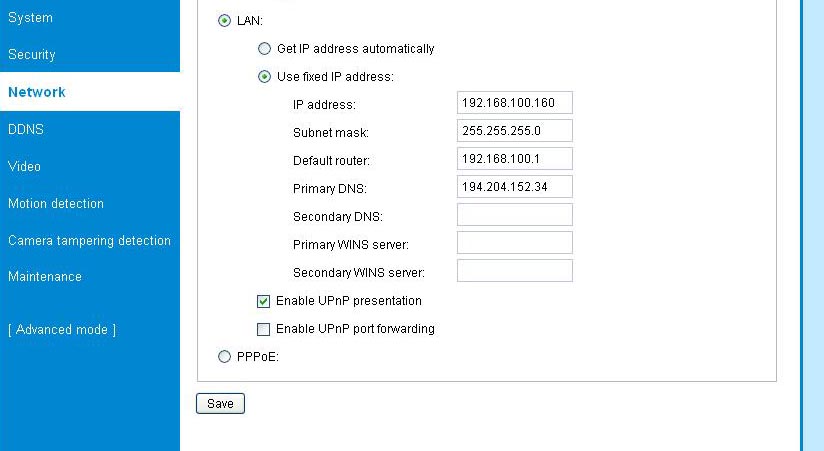Image resolution: width=824 pixels, height=451 pixels.
Task: Switch to Advanced mode
Action: tap(62, 330)
